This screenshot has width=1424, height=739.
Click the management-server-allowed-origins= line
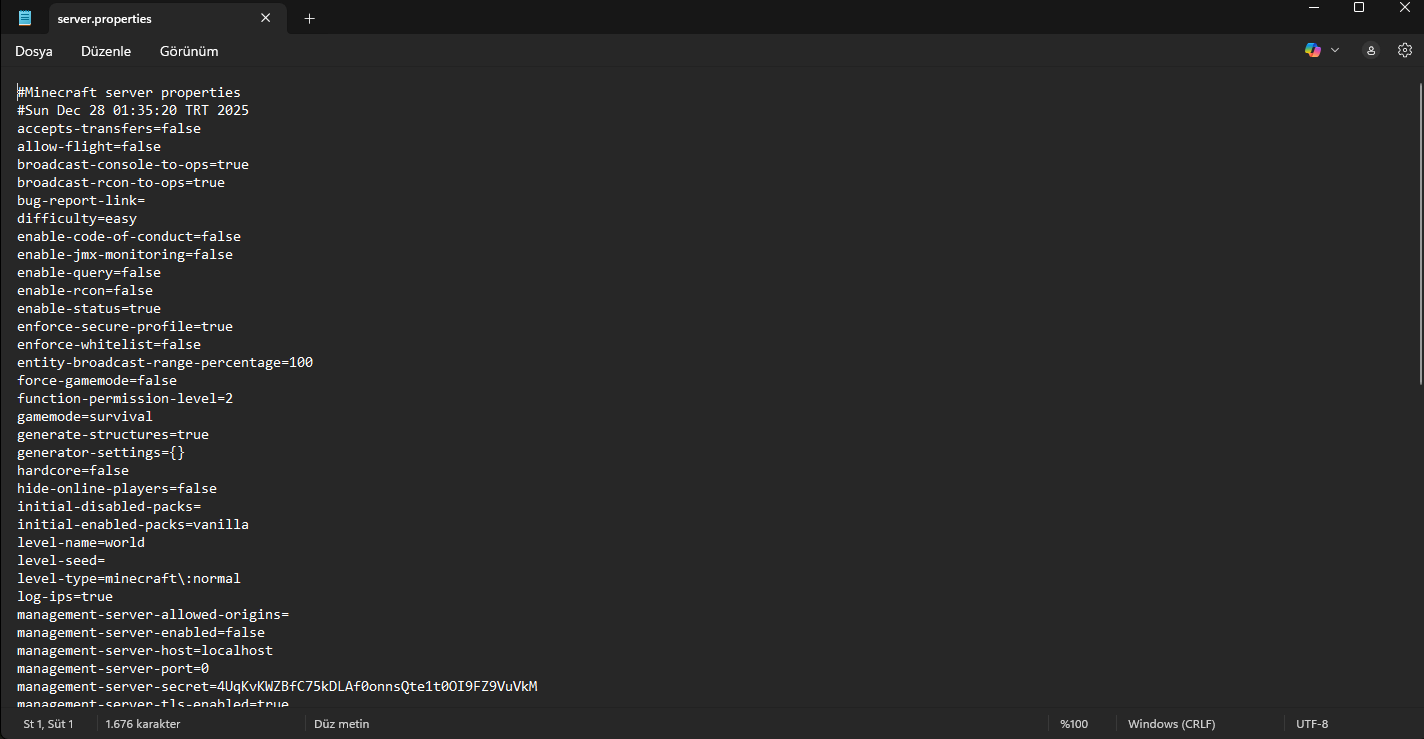pos(153,614)
